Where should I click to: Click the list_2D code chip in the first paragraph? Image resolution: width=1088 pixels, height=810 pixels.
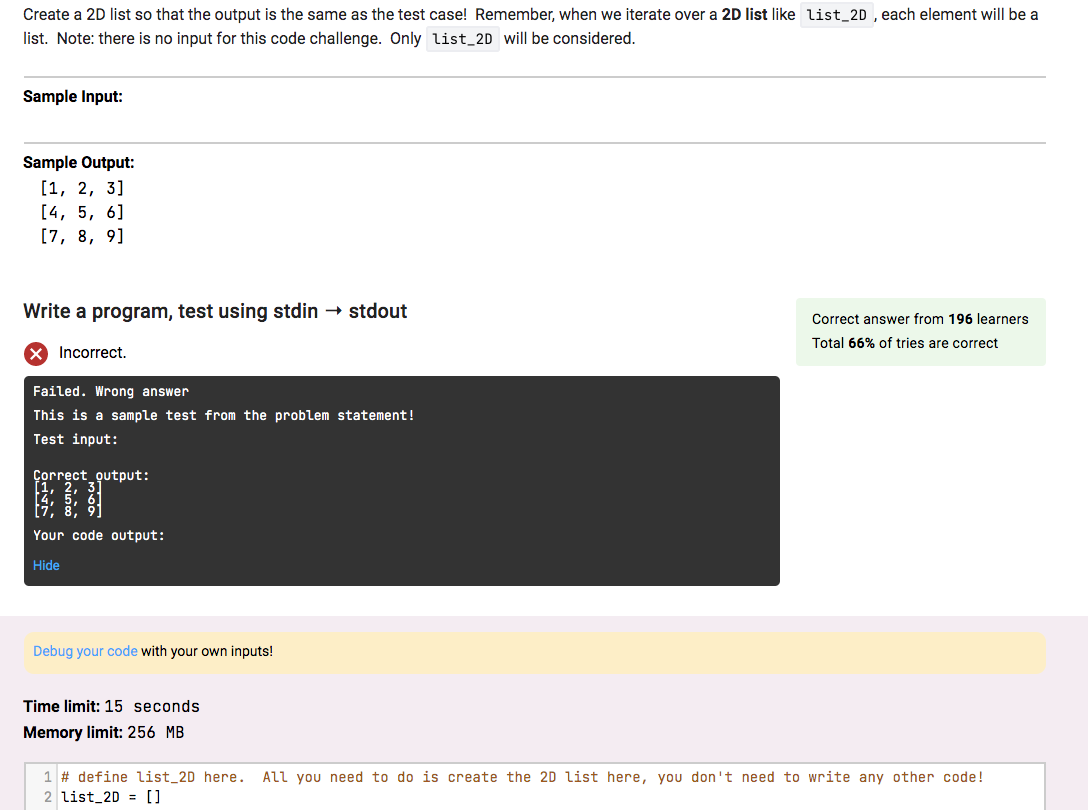click(837, 14)
